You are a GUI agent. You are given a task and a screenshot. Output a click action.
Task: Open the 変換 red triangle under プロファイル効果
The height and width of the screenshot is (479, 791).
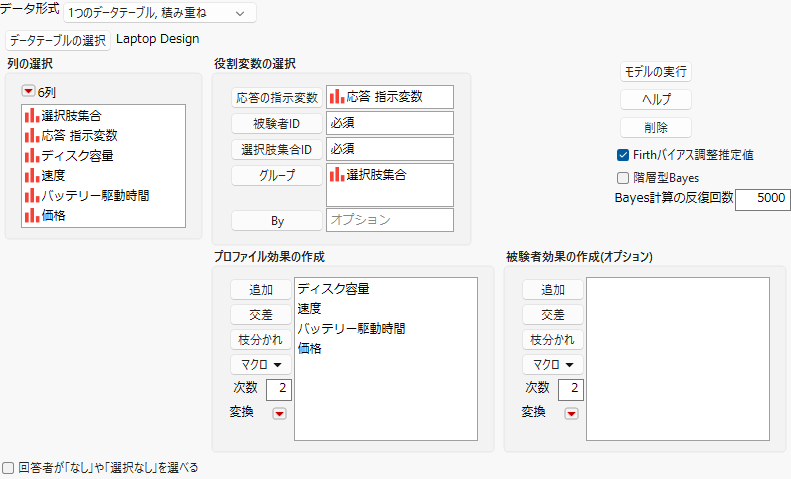(279, 413)
